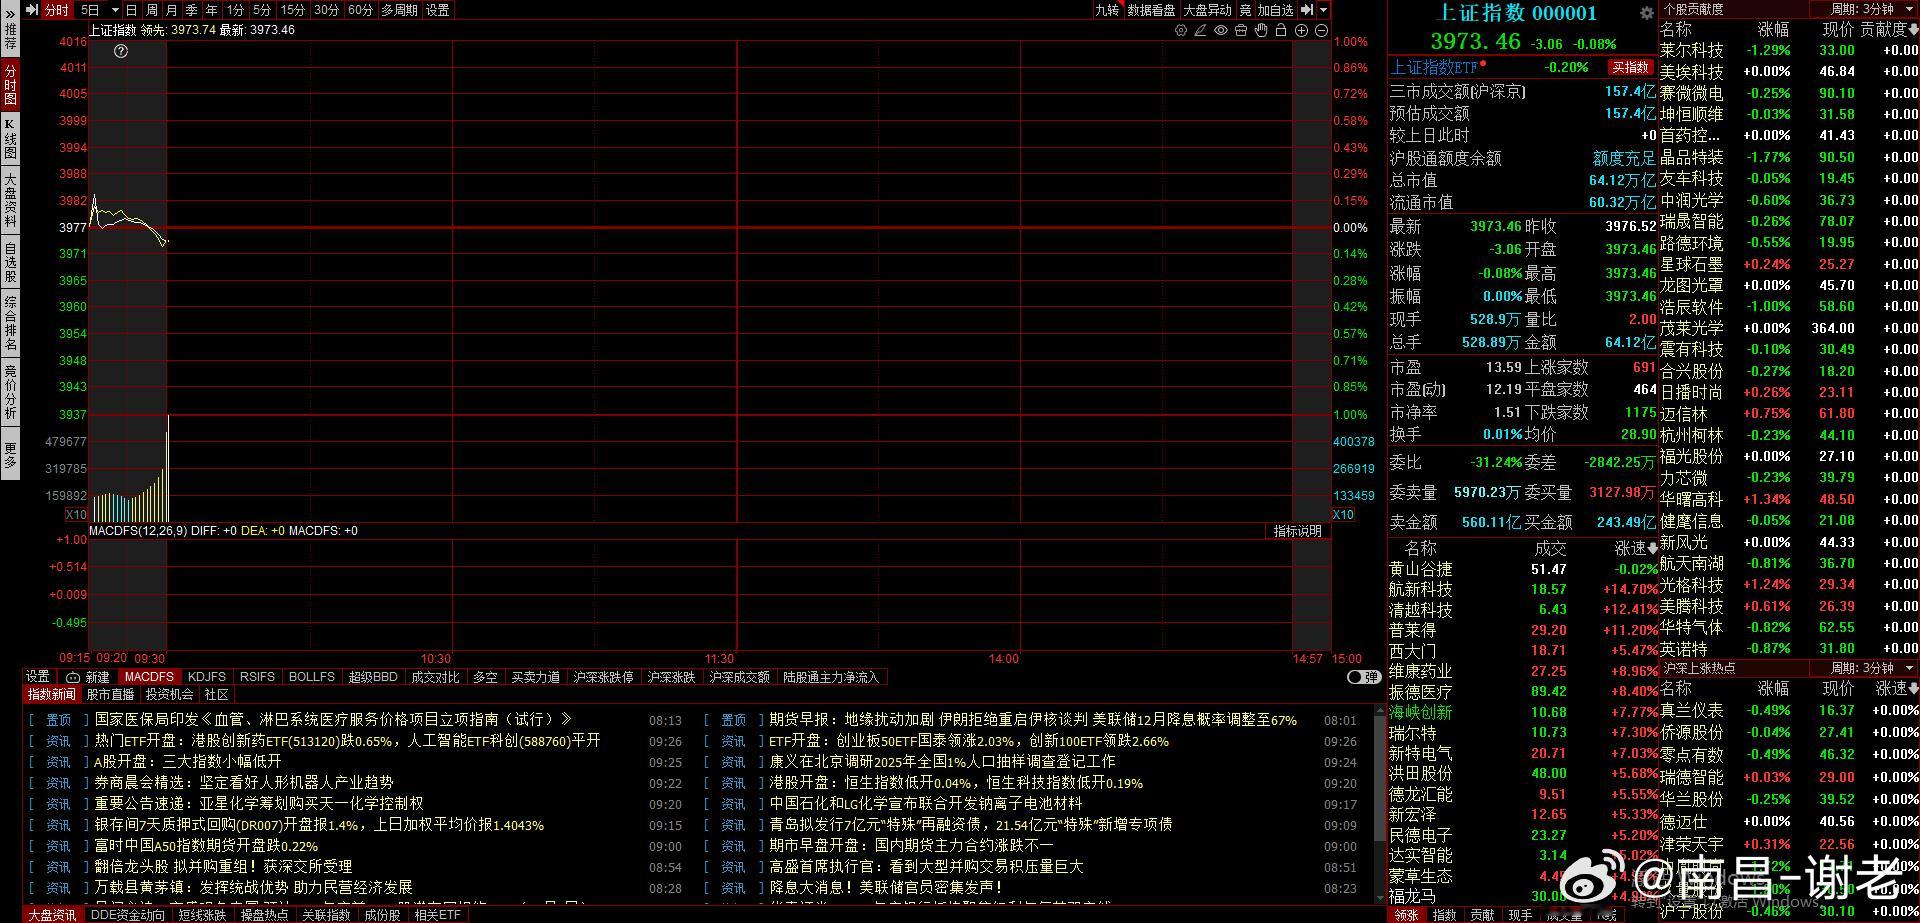Open the K线图 left sidebar tab

pyautogui.click(x=10, y=139)
